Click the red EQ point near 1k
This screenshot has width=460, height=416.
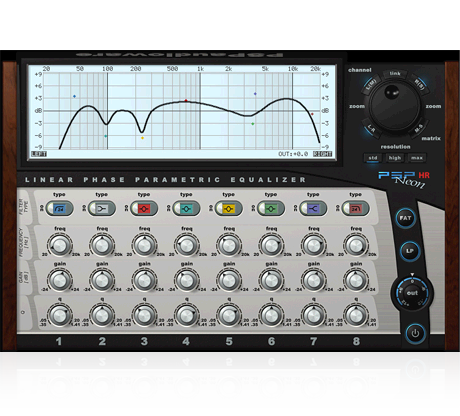click(186, 100)
